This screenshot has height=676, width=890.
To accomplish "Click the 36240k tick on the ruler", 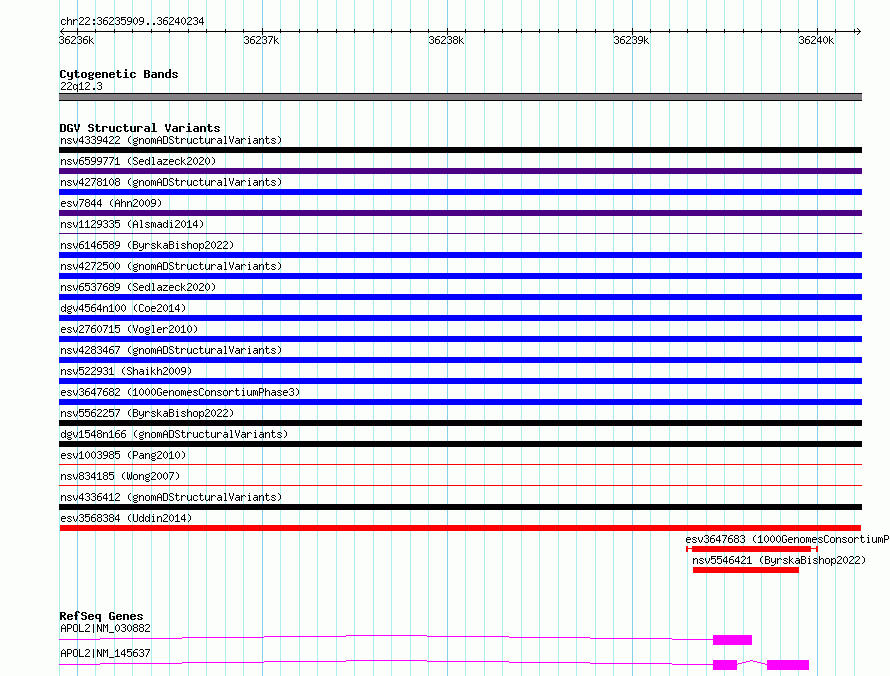I will (x=815, y=32).
